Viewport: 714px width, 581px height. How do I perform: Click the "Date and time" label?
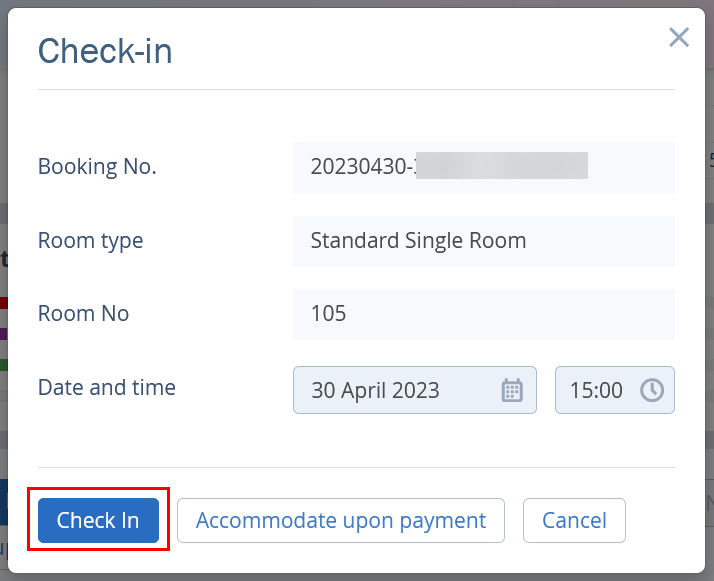pos(107,387)
